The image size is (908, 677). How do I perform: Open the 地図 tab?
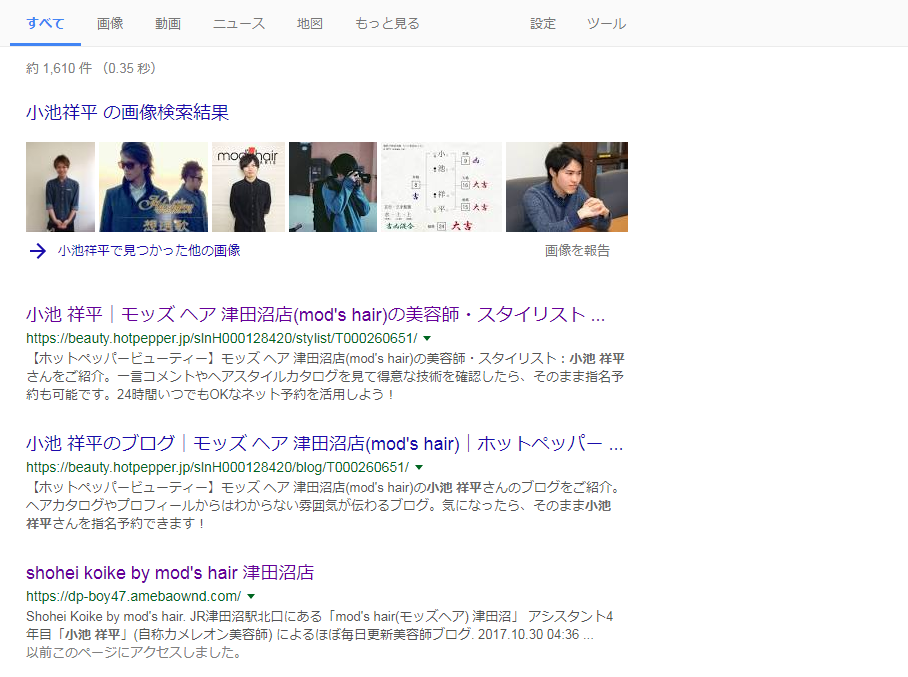coord(309,24)
